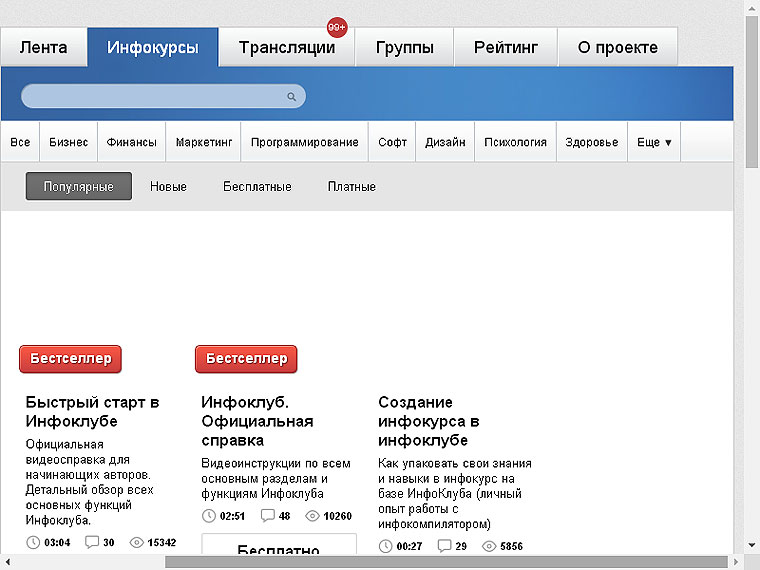Viewport: 760px width, 570px height.
Task: Filter by Новые courses
Action: coord(168,186)
